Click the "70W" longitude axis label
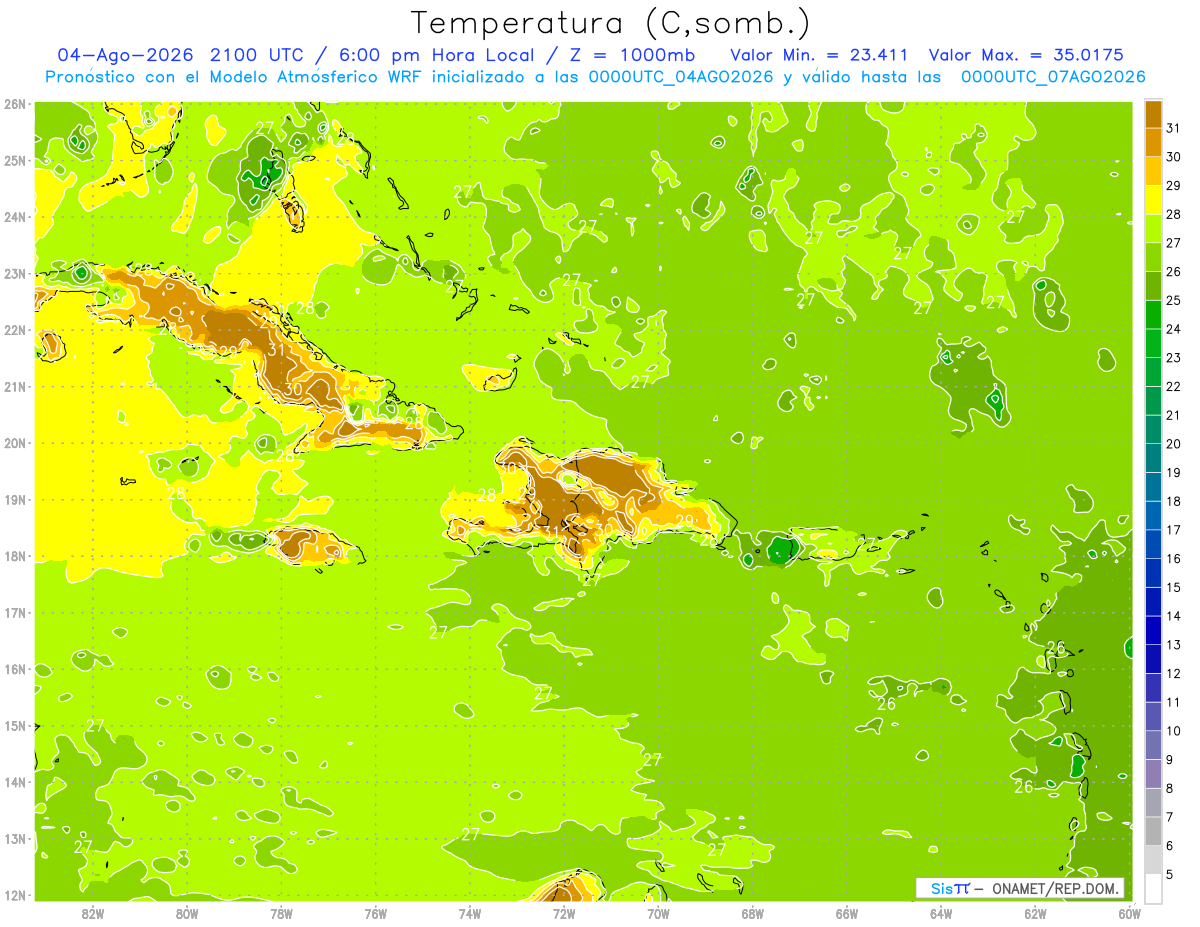The image size is (1200, 927). (x=658, y=913)
